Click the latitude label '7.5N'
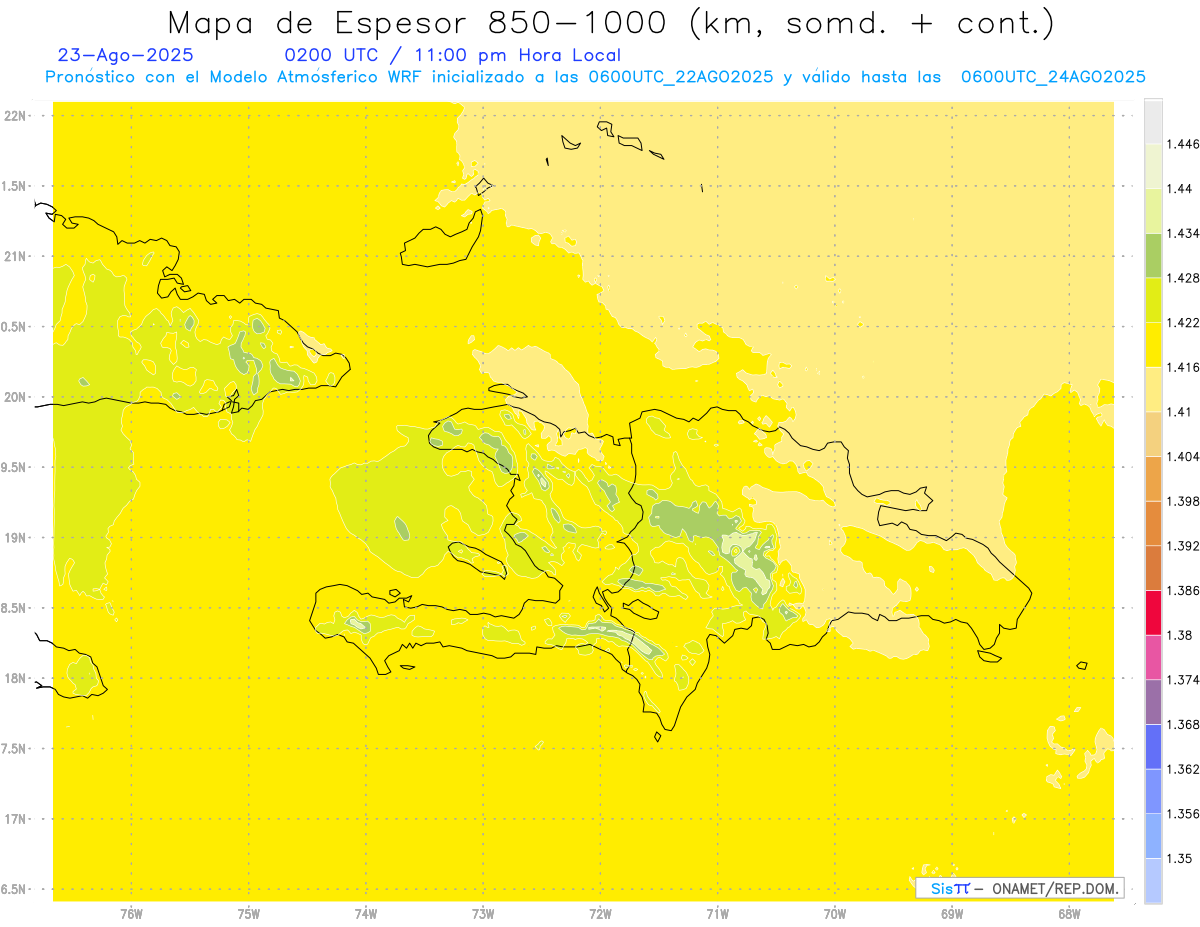1200x927 pixels. point(15,749)
